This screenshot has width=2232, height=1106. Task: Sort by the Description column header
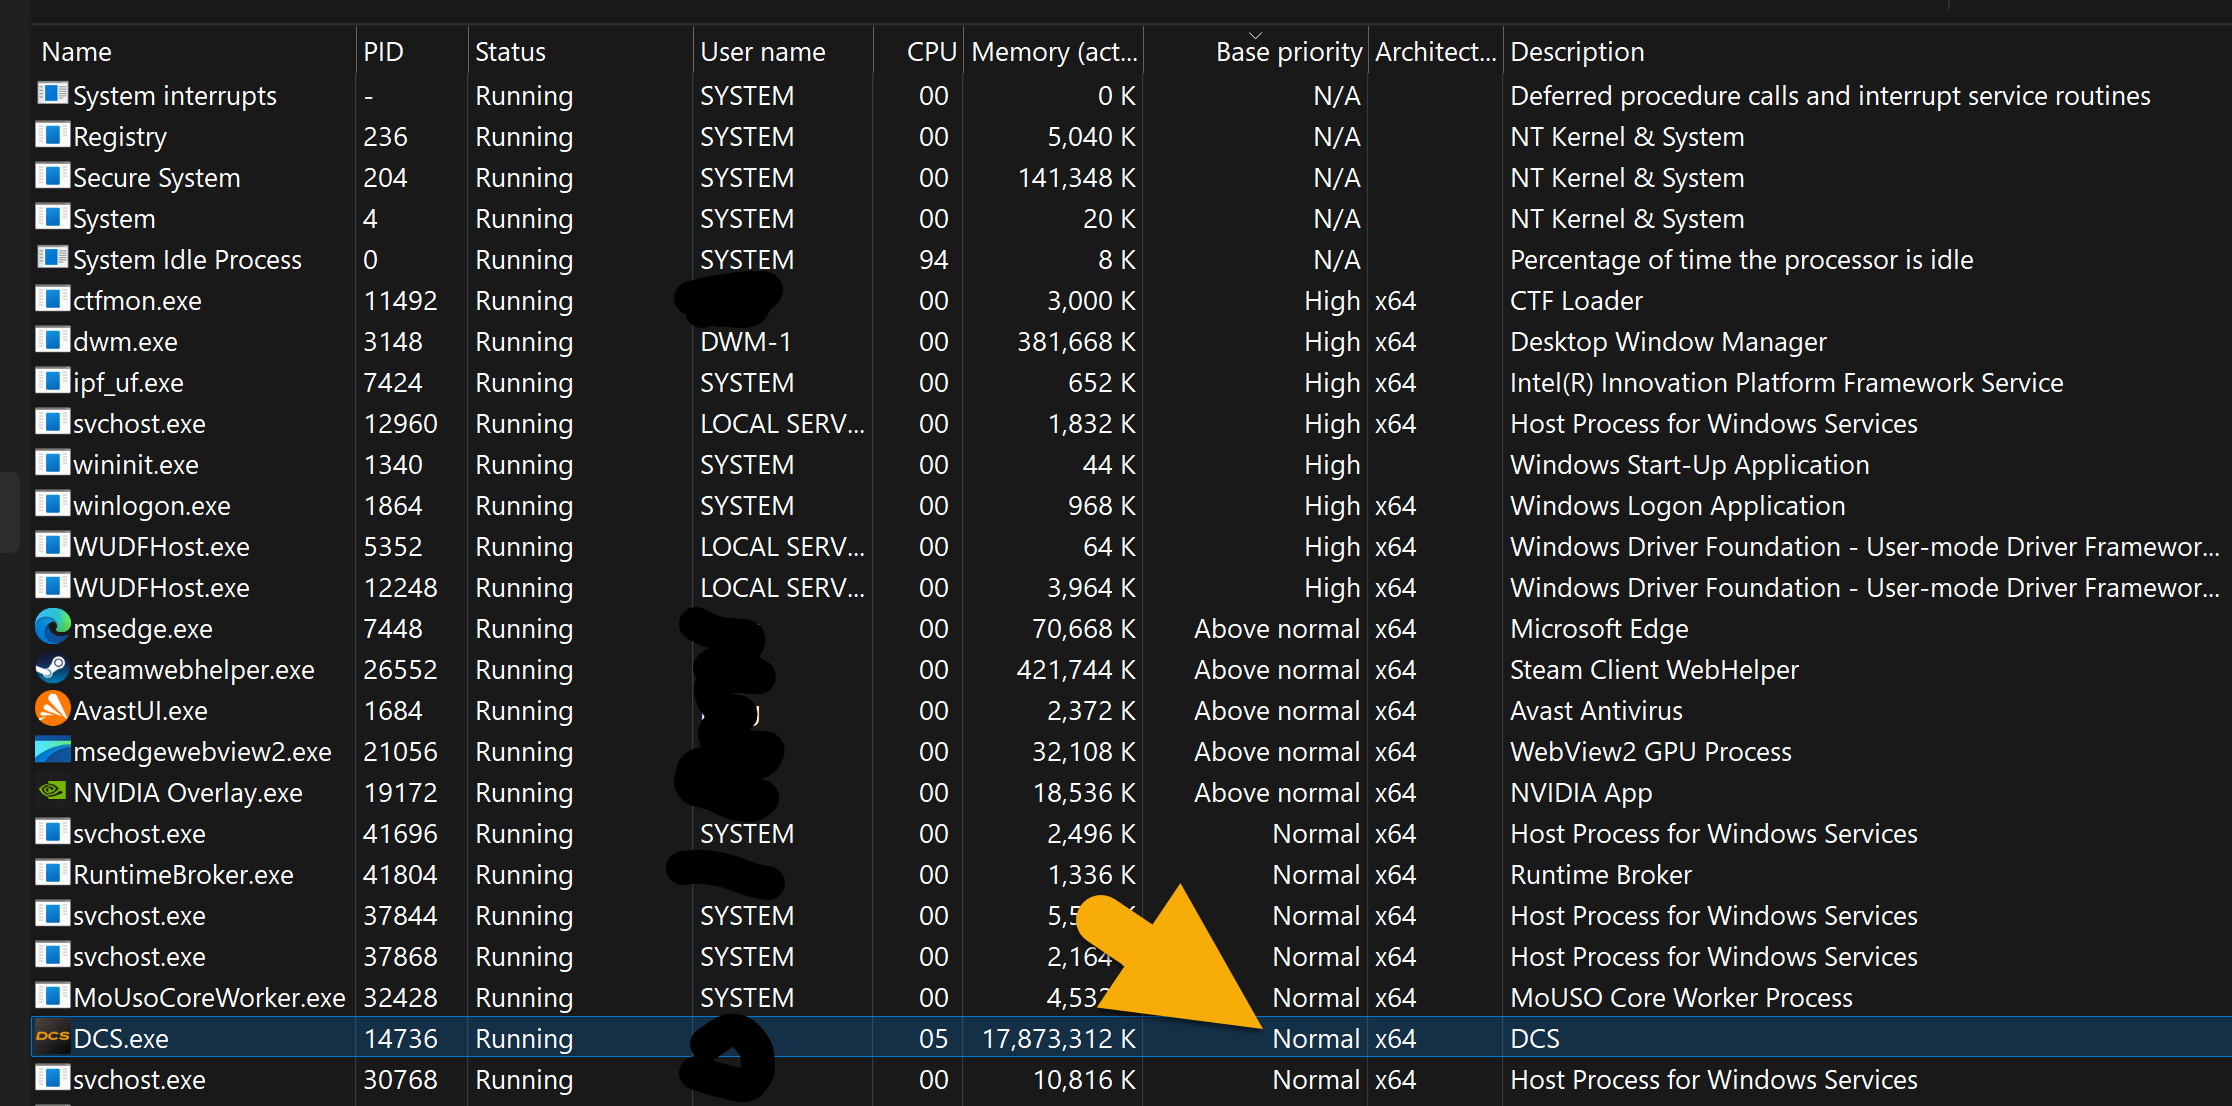[1867, 52]
